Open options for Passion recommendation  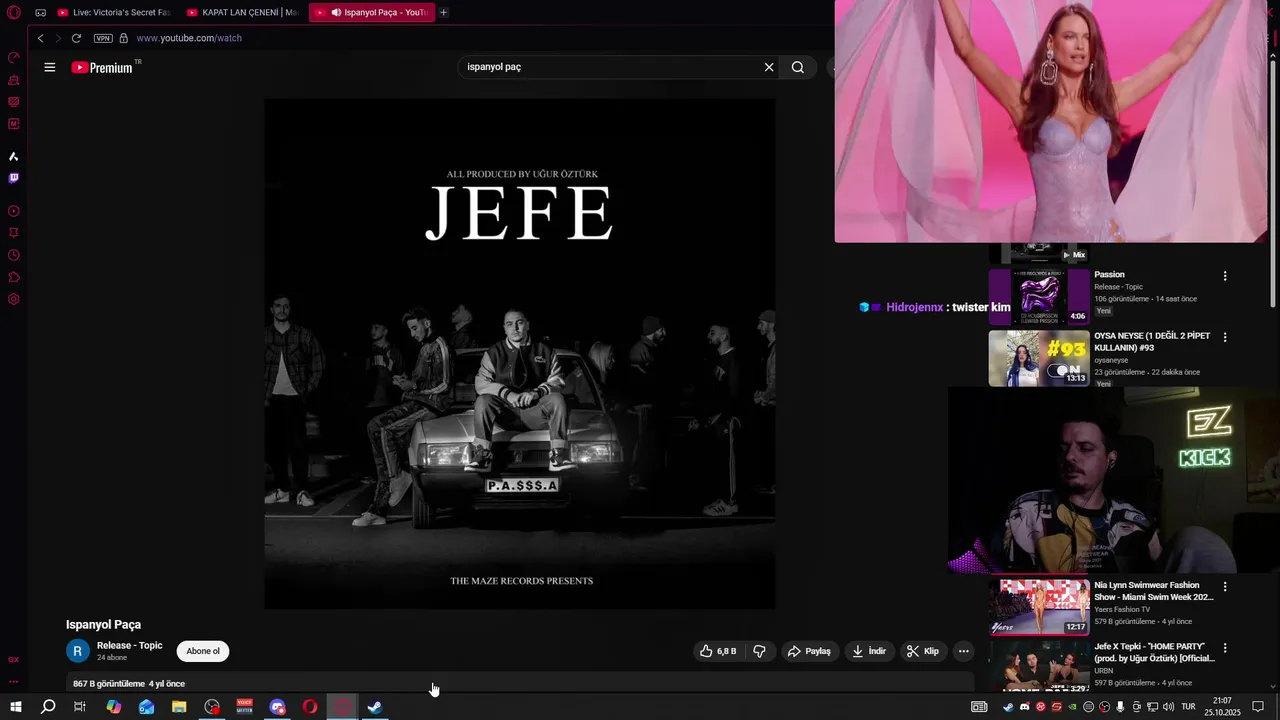[1225, 276]
